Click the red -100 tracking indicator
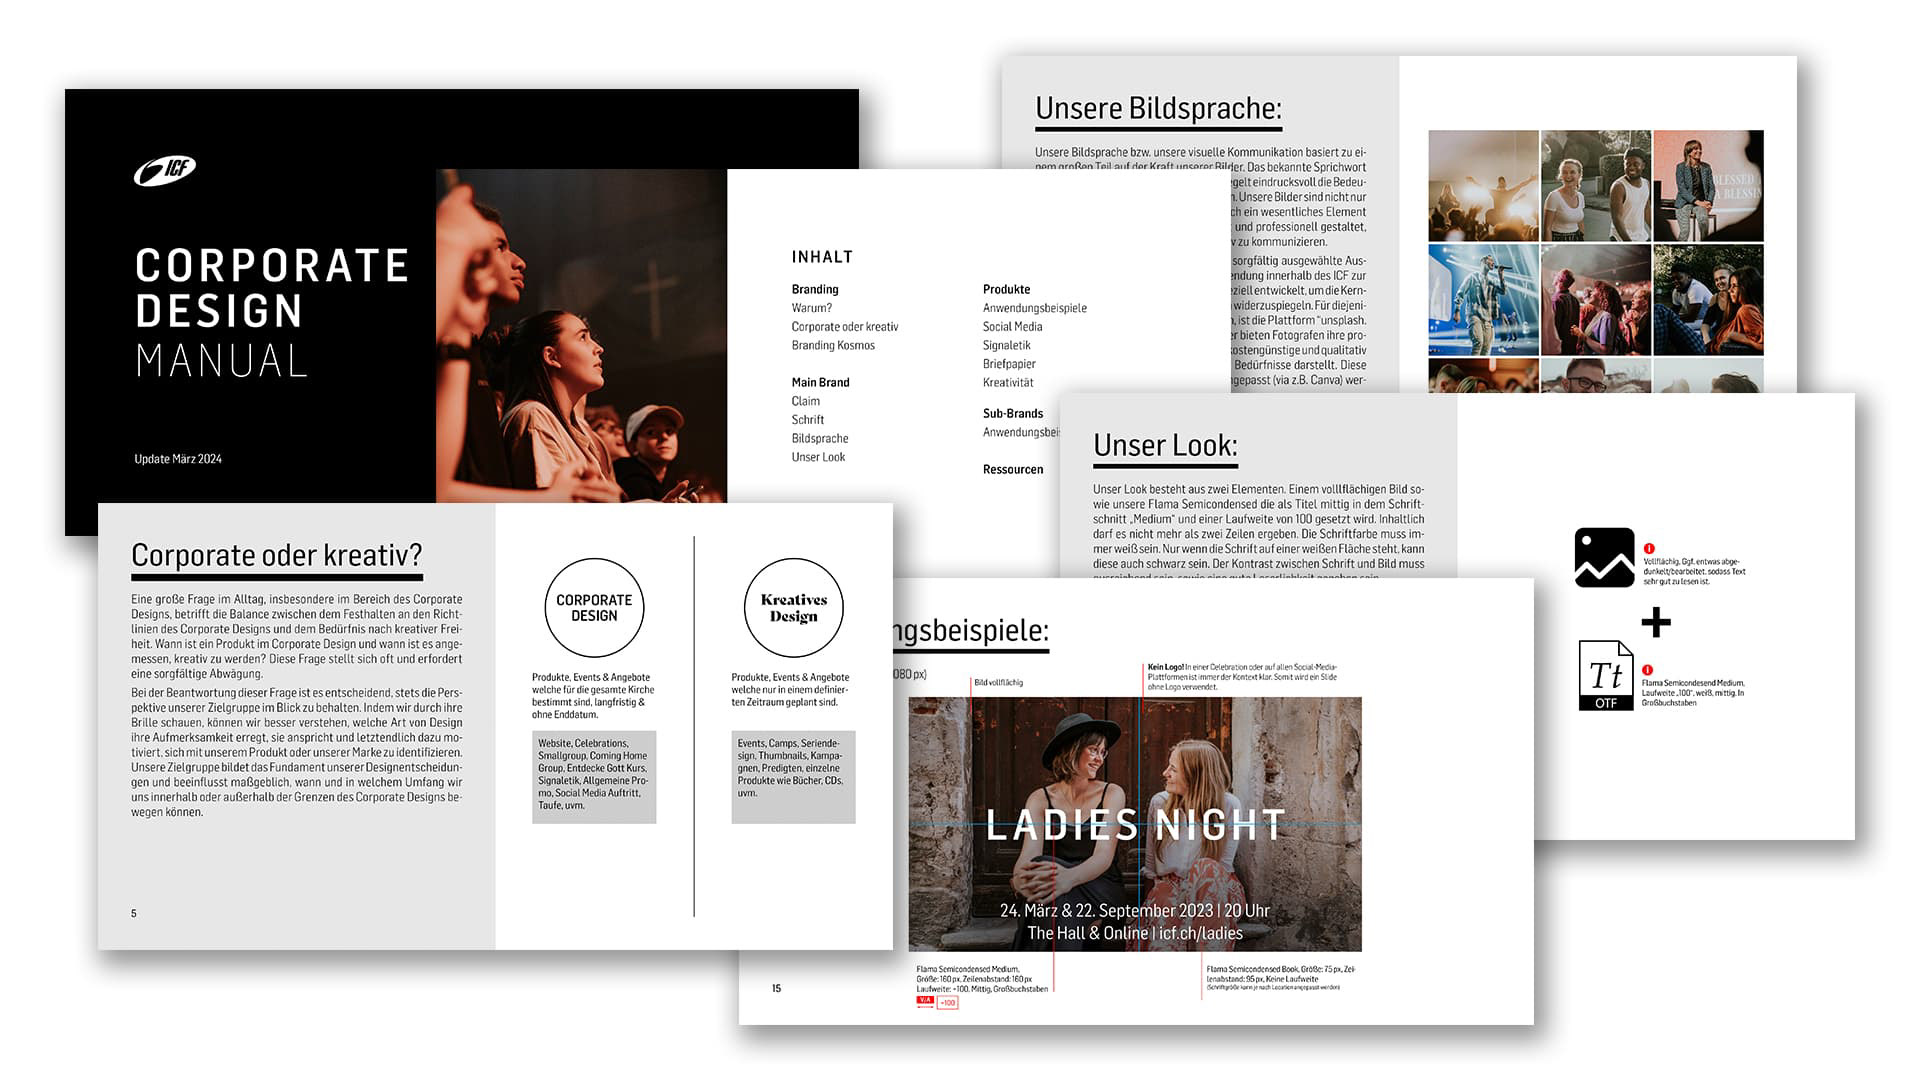The height and width of the screenshot is (1080, 1920). [946, 1002]
